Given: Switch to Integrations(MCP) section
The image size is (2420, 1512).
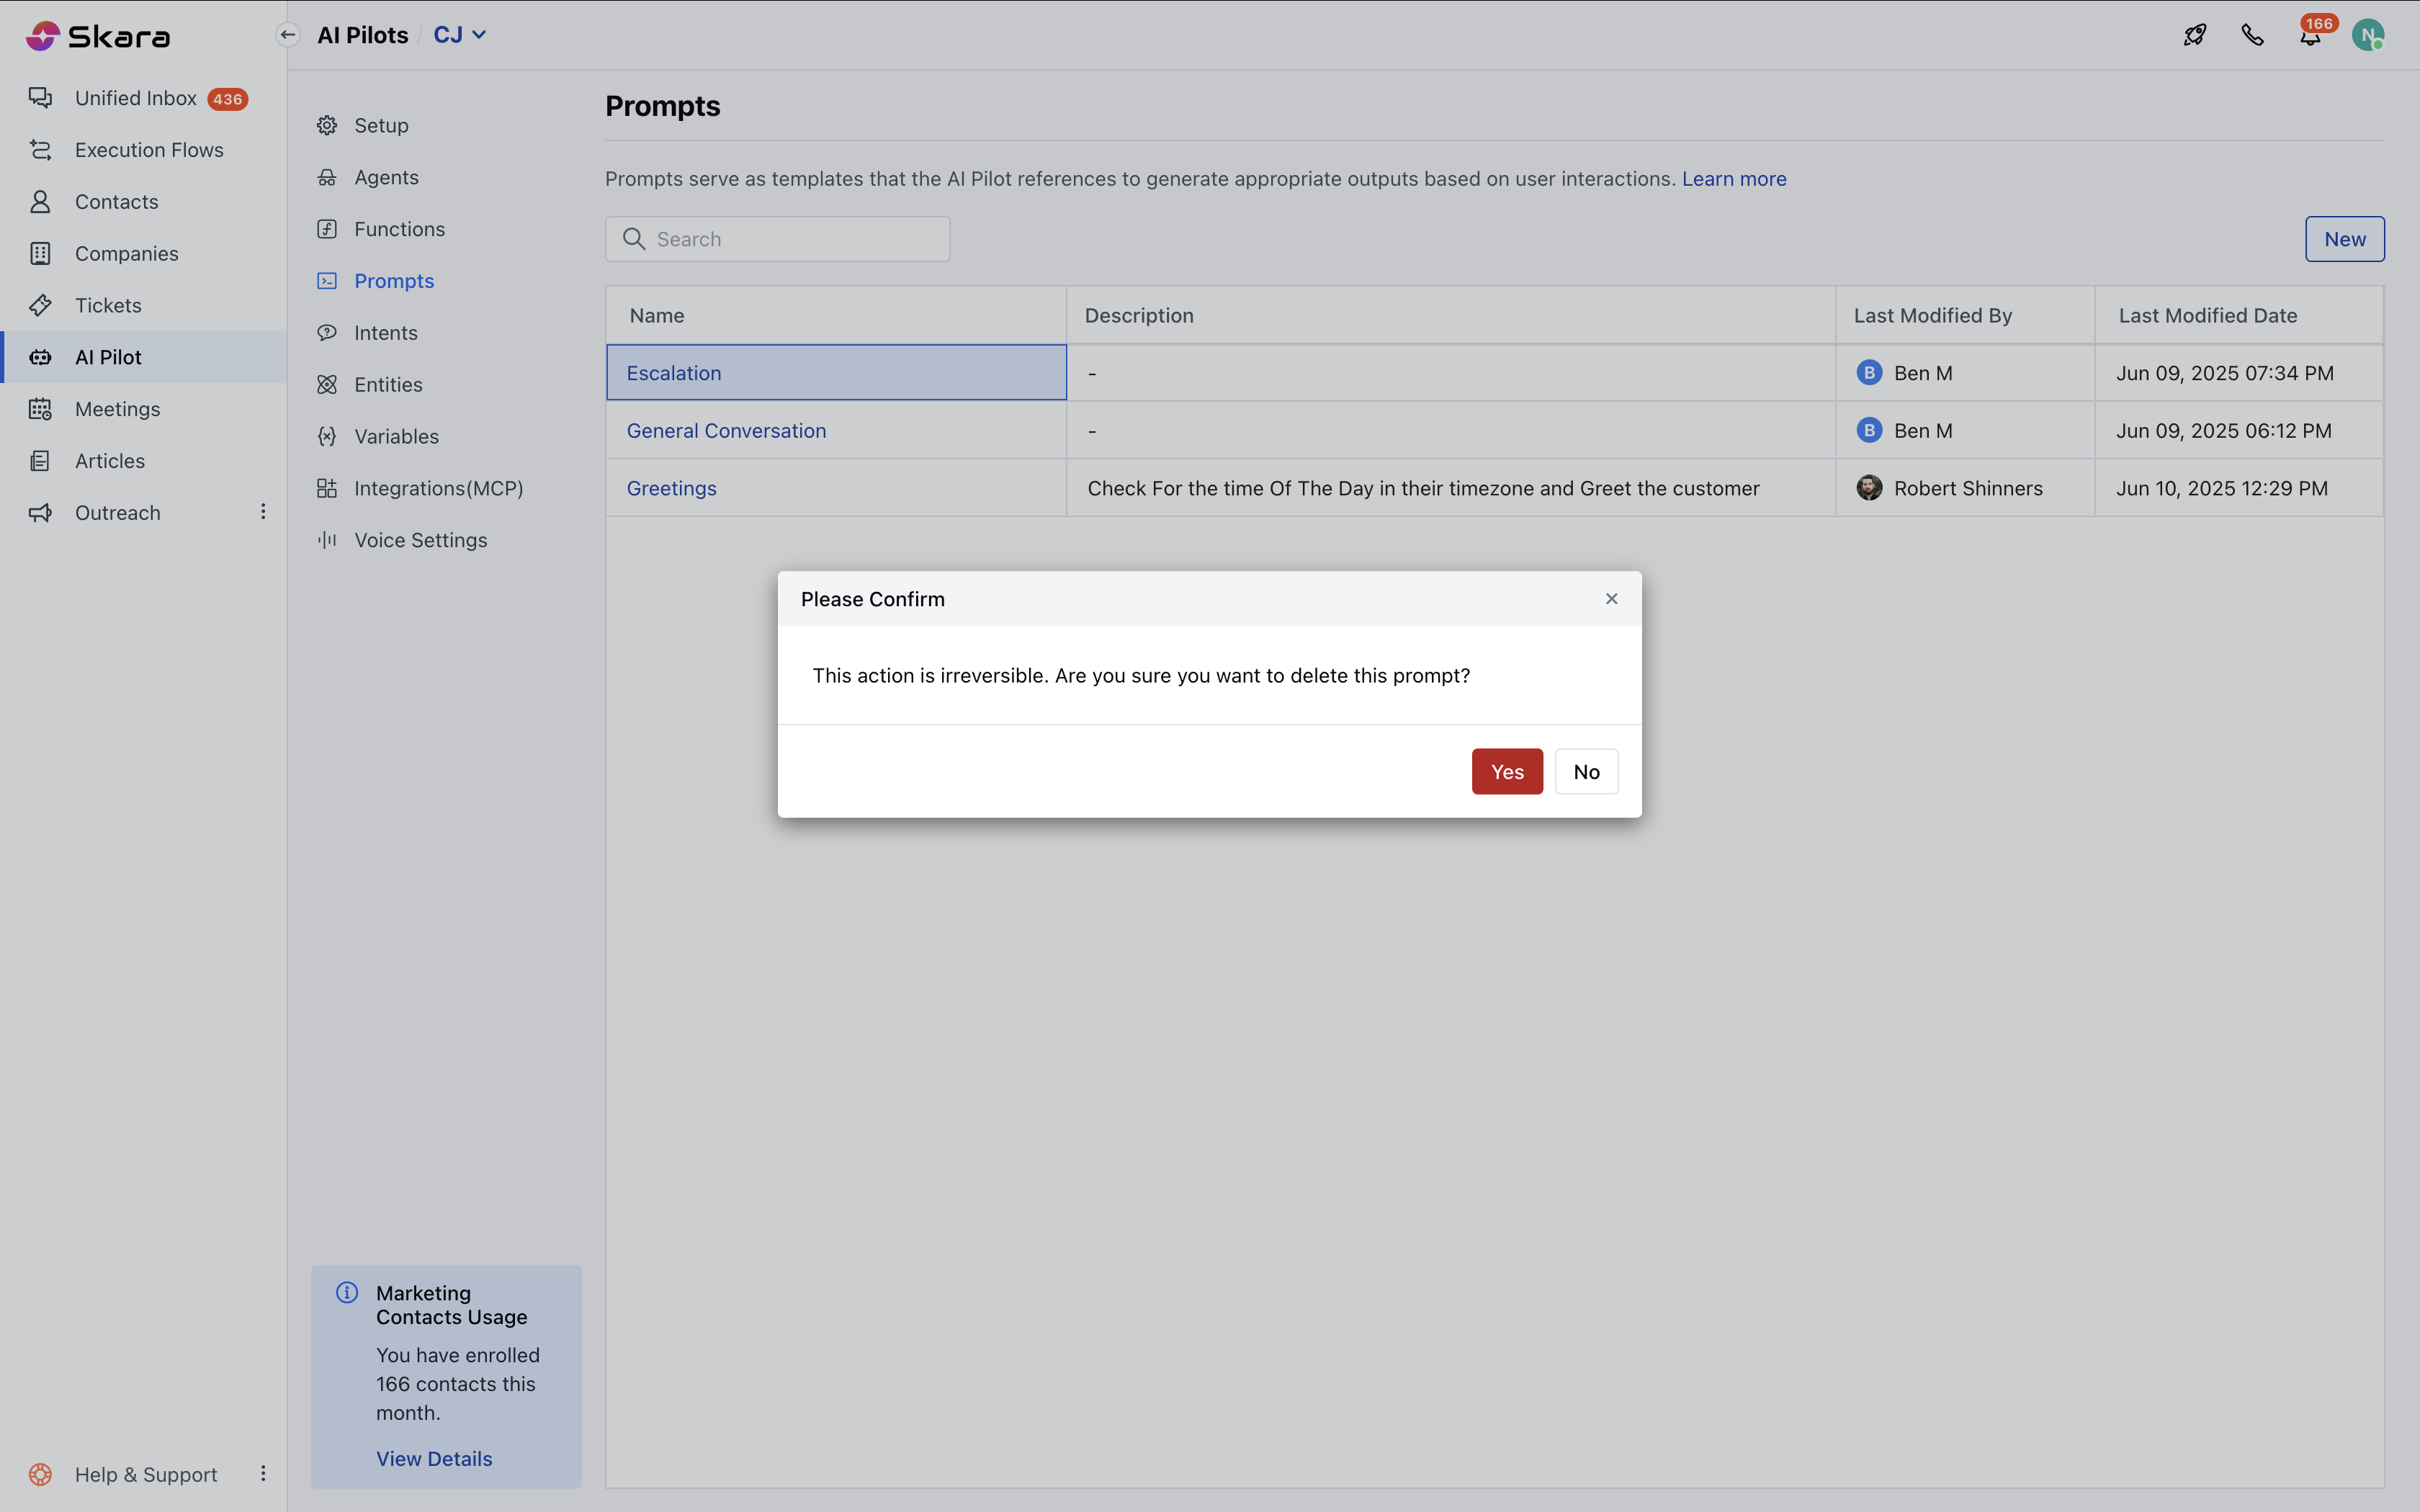Looking at the screenshot, I should (438, 488).
